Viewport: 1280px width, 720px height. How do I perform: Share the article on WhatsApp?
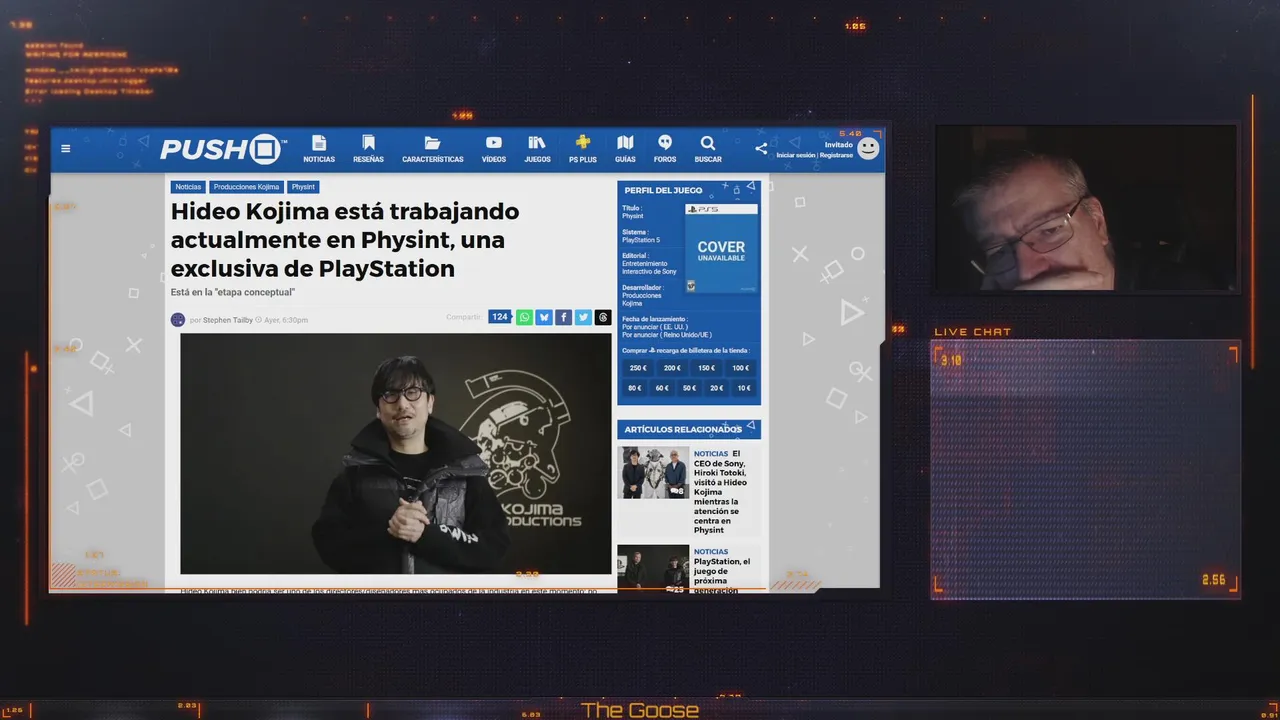click(524, 317)
